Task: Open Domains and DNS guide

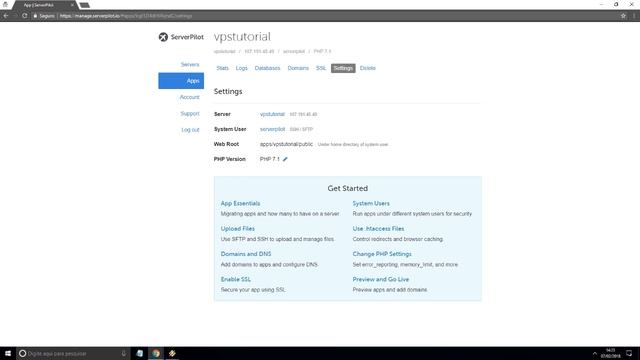Action: [x=246, y=254]
